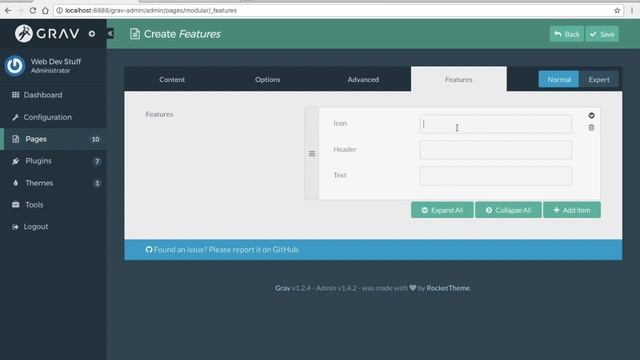Click the site info icon before the URL
The width and height of the screenshot is (640, 360).
coord(60,11)
